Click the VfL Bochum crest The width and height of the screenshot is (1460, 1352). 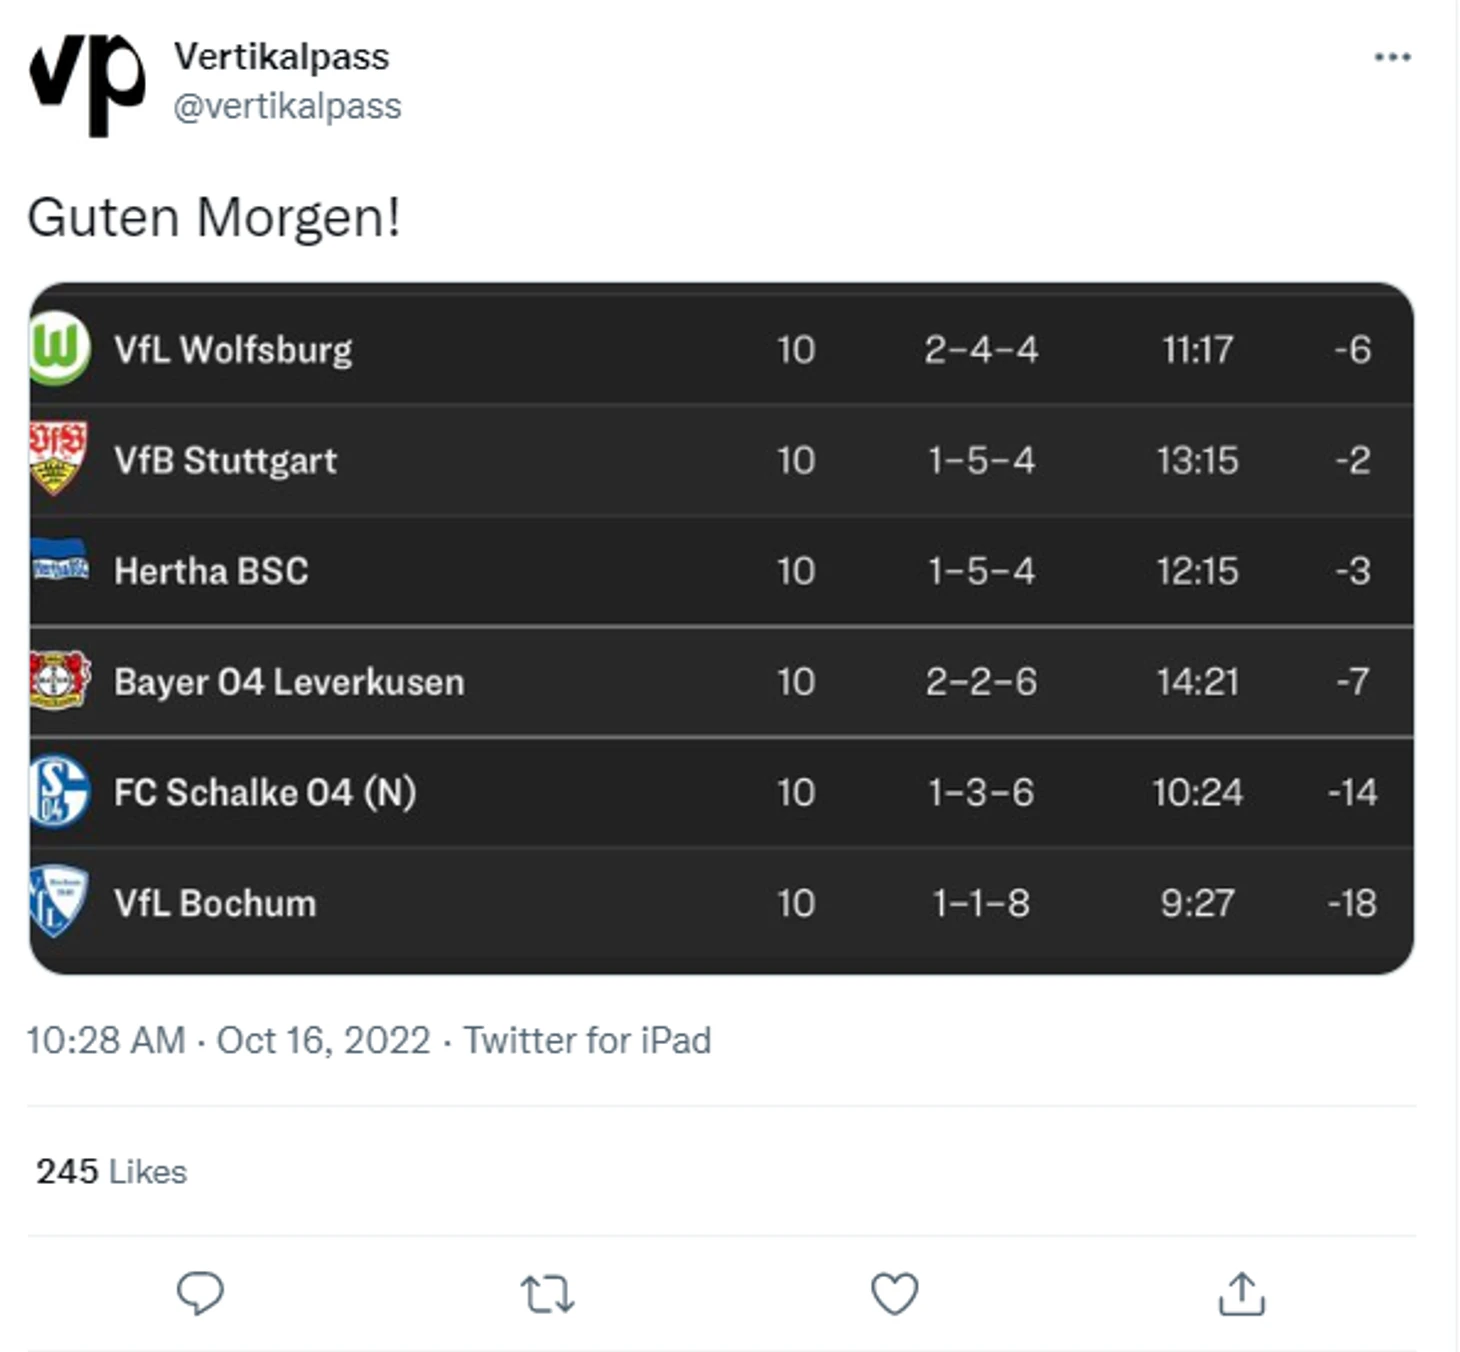58,901
